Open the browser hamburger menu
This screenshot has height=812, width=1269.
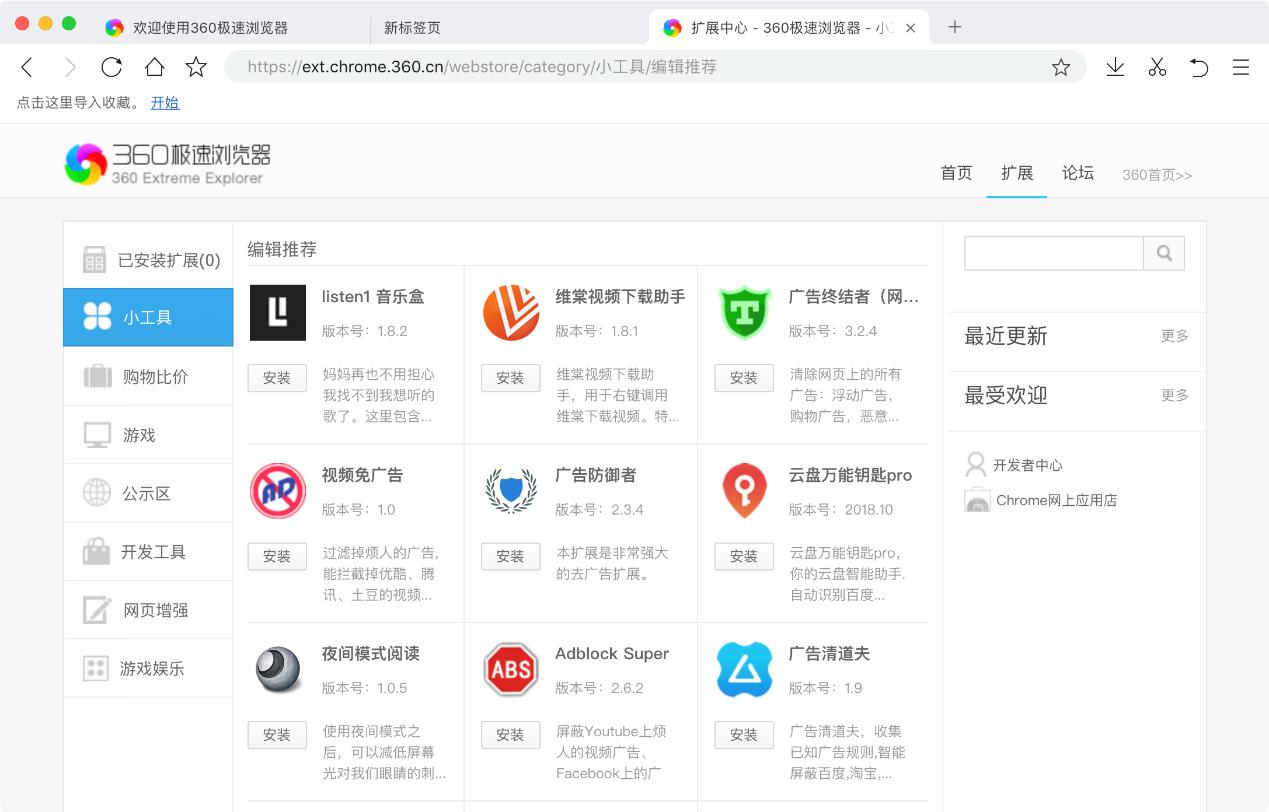tap(1241, 67)
